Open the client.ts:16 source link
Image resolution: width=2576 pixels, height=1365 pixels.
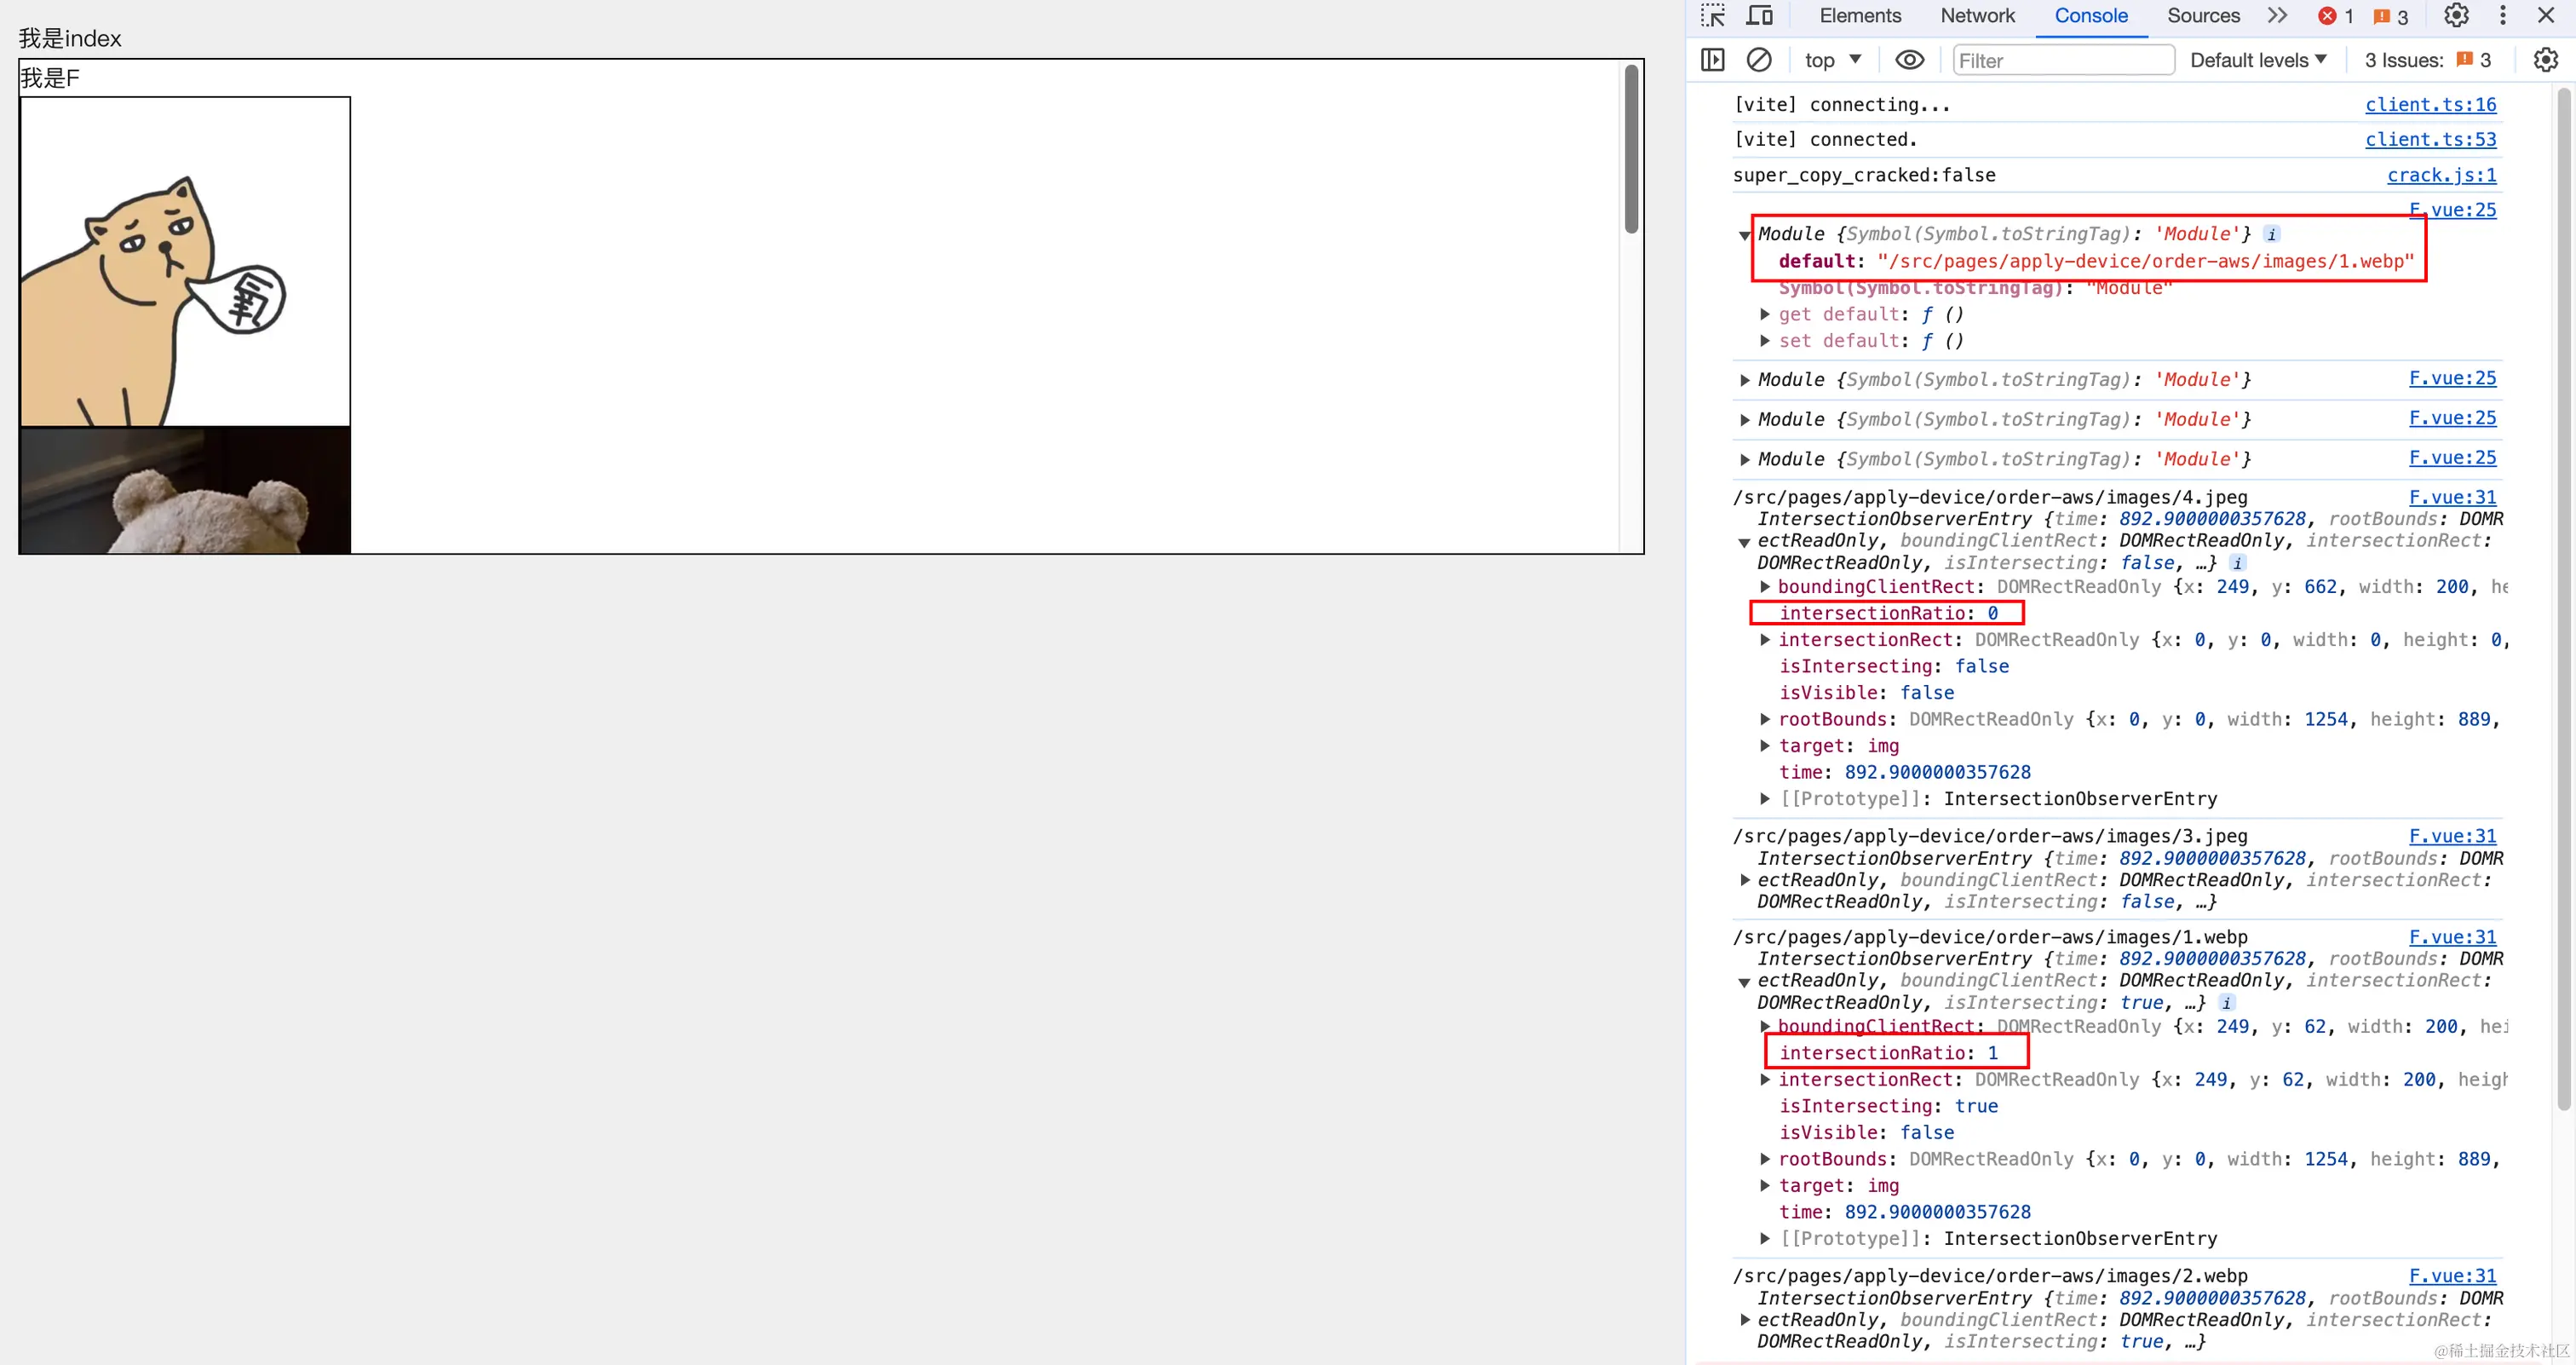[2430, 104]
